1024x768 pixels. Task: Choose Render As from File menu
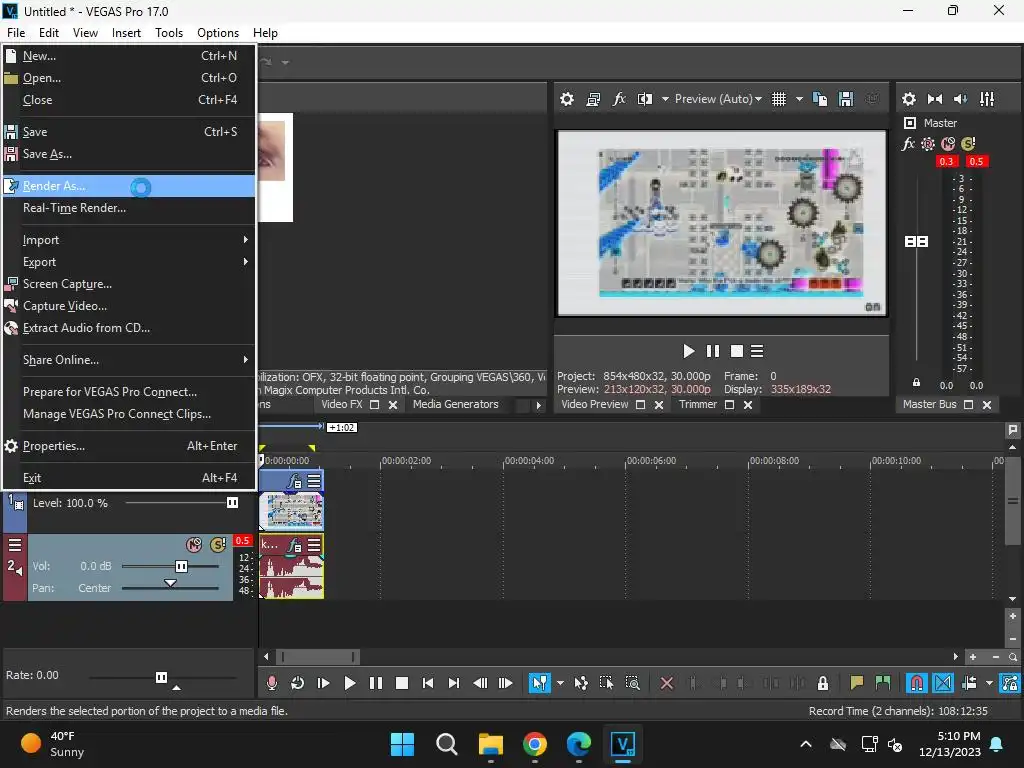coord(128,186)
